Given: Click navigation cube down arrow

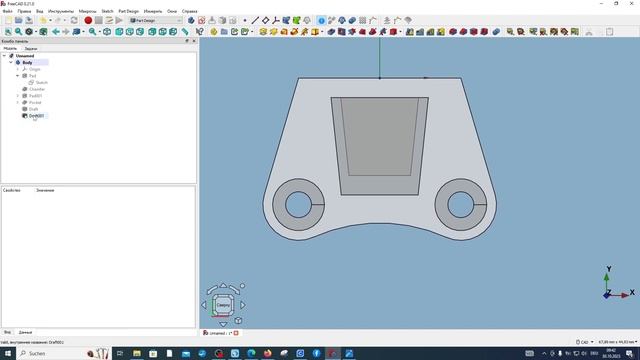Looking at the screenshot, I should pos(223,324).
